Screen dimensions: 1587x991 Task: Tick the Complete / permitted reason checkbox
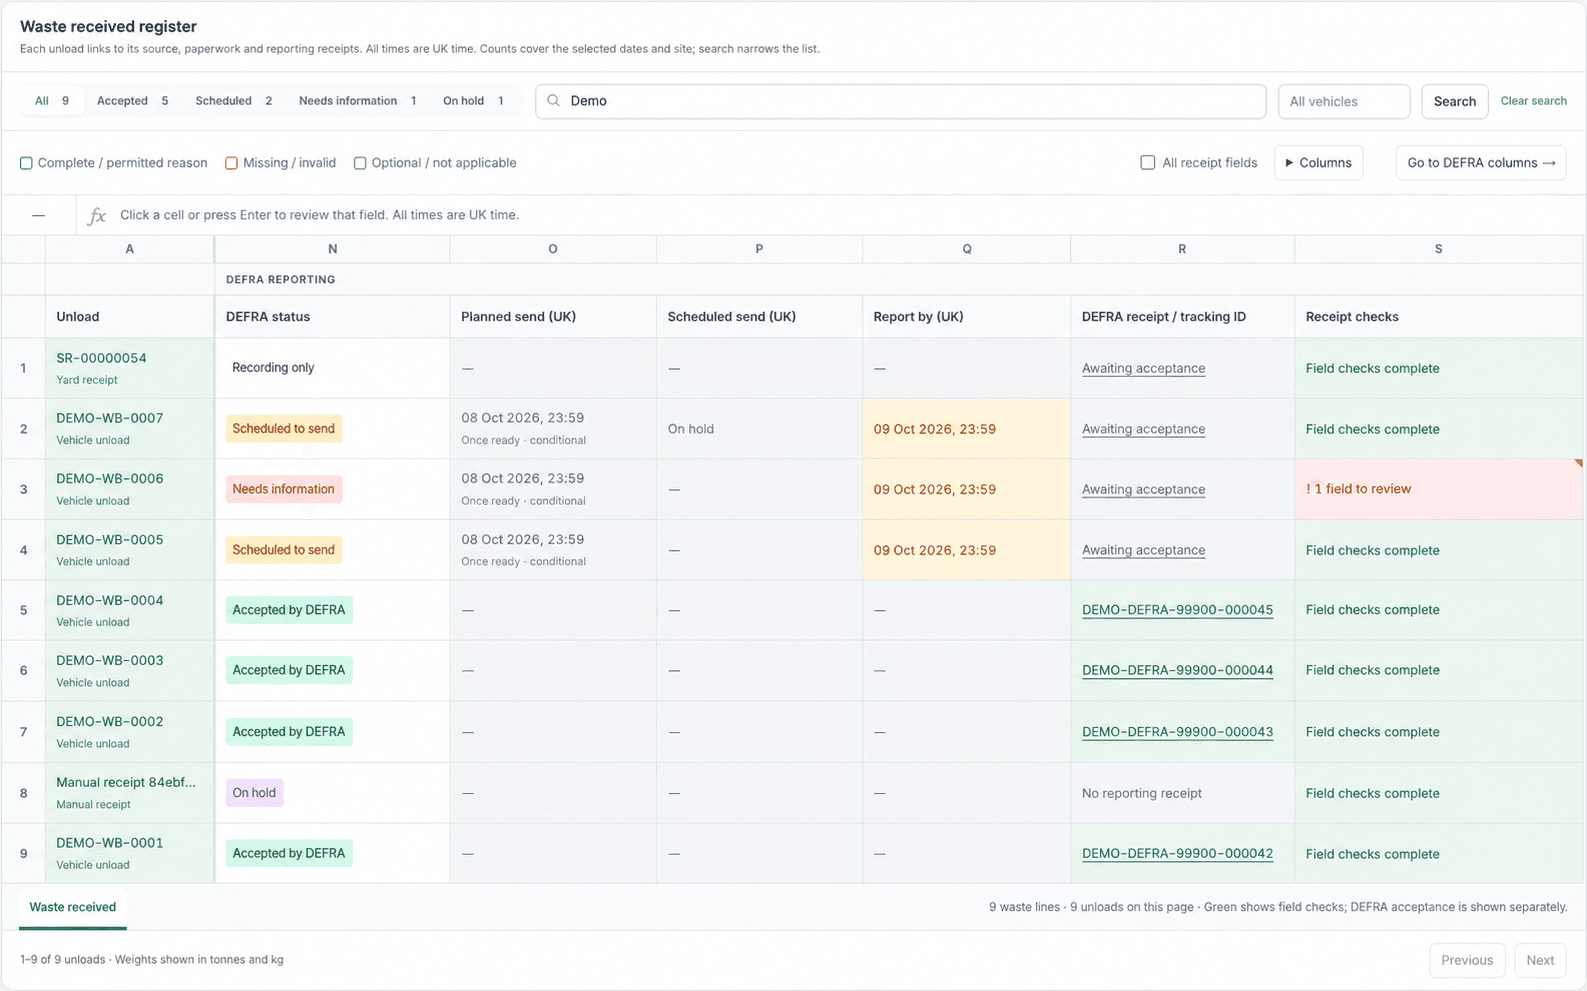[x=27, y=163]
